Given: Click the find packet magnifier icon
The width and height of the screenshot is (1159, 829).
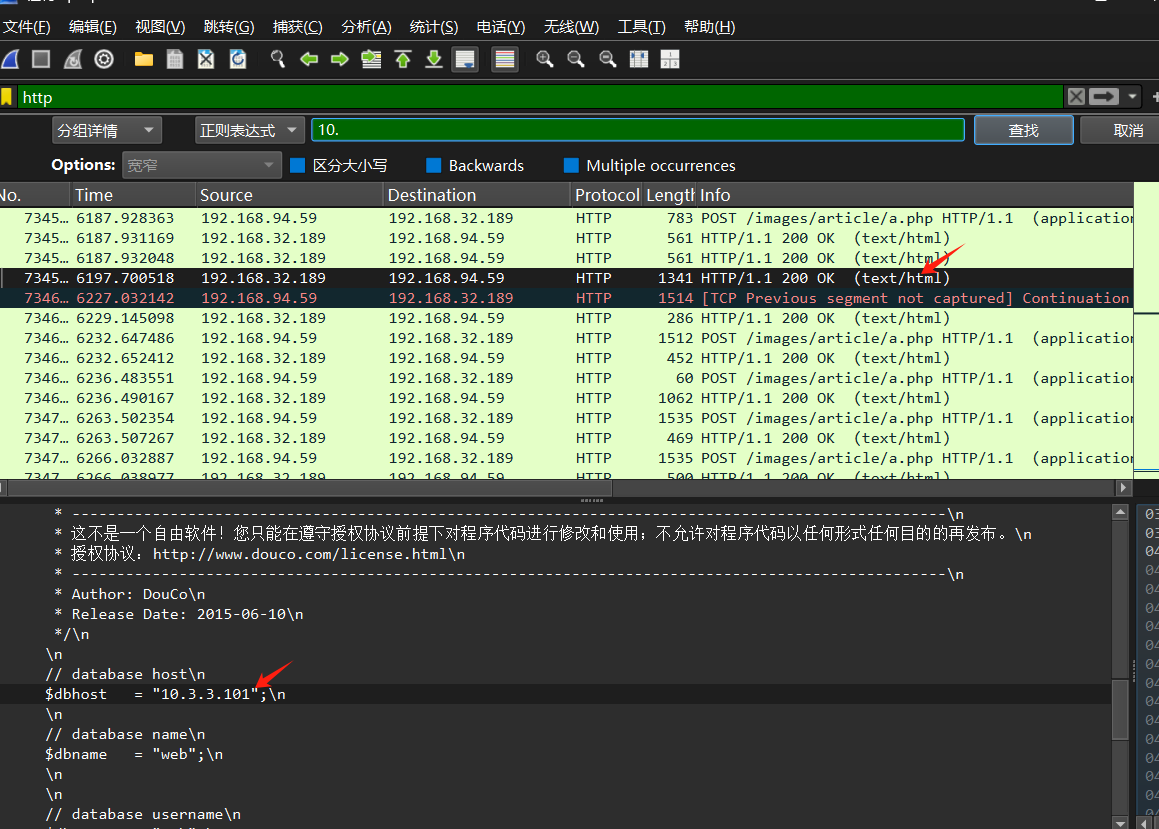Looking at the screenshot, I should (x=278, y=60).
